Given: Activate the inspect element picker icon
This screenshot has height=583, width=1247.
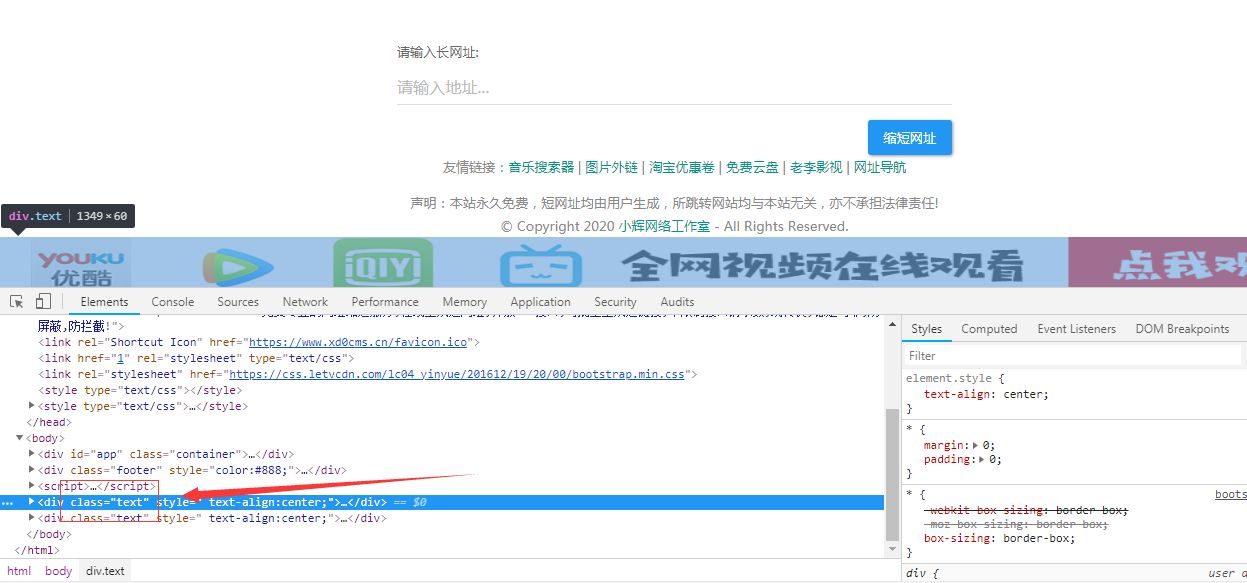Looking at the screenshot, I should (17, 301).
